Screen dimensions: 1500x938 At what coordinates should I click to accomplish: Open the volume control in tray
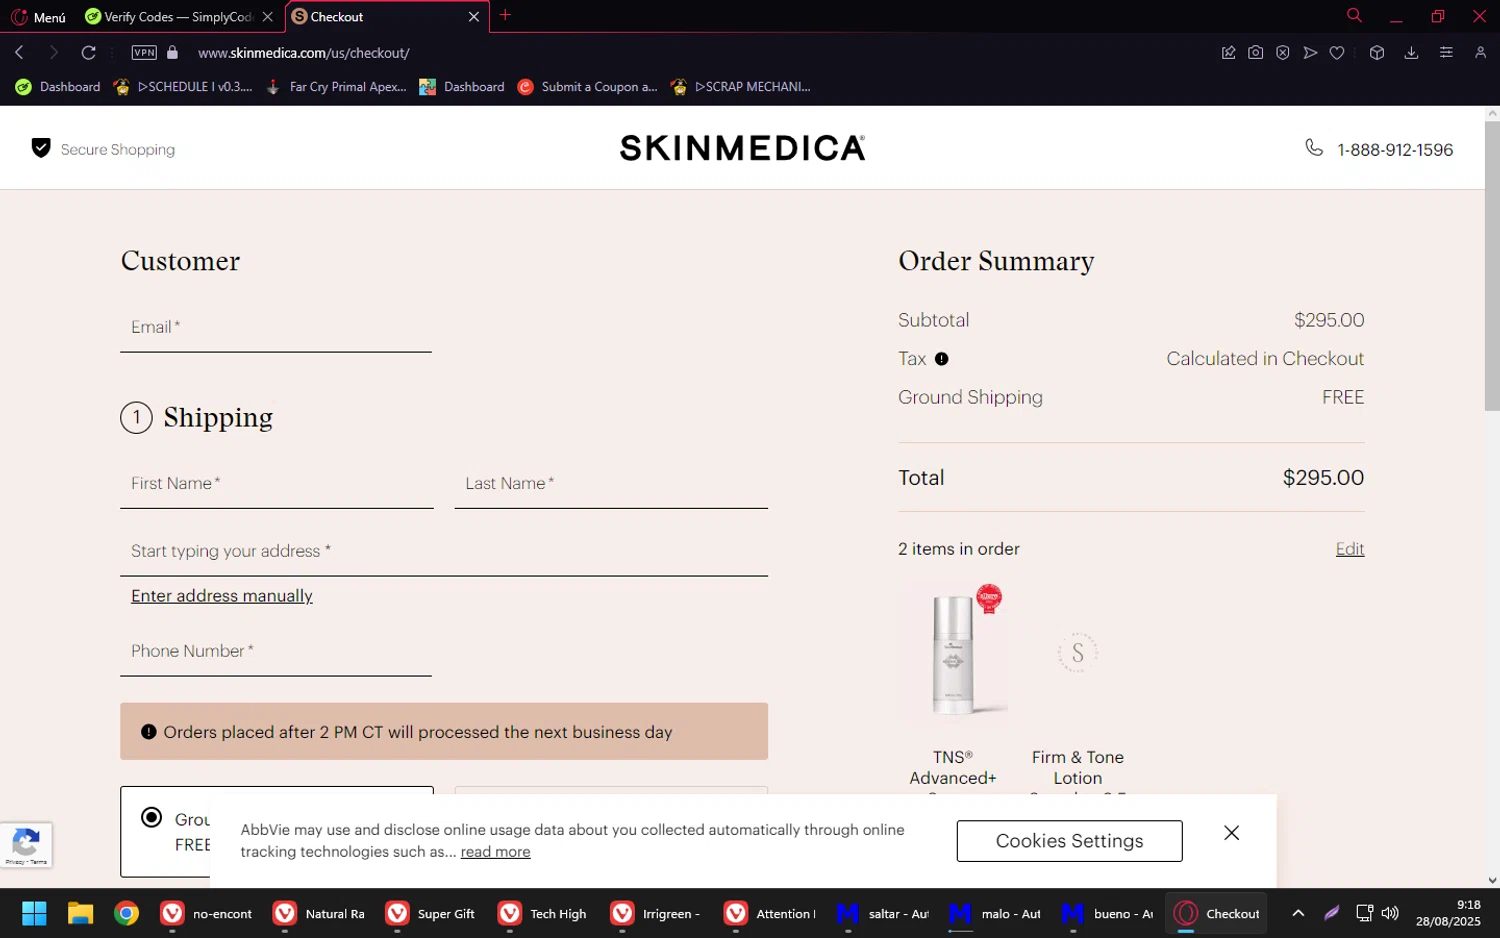pyautogui.click(x=1390, y=913)
